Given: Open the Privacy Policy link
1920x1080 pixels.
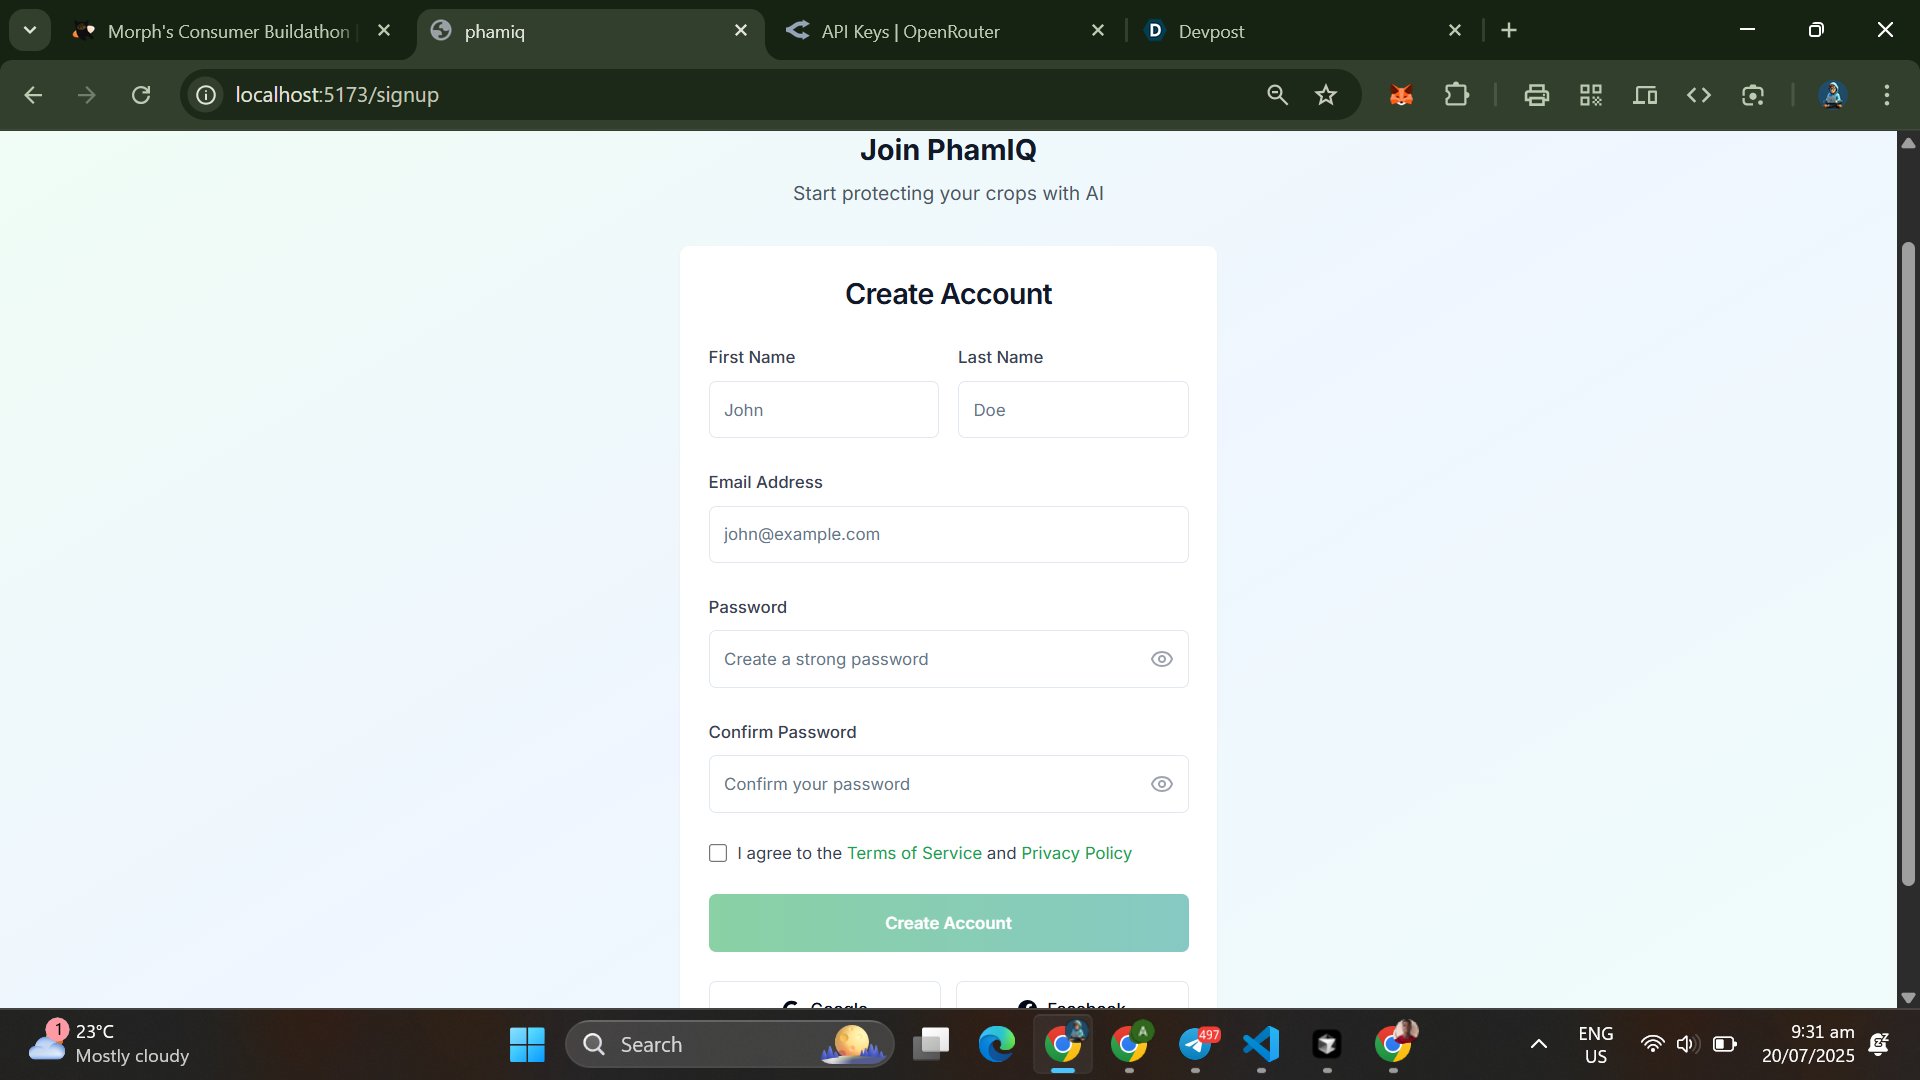Looking at the screenshot, I should click(1076, 853).
